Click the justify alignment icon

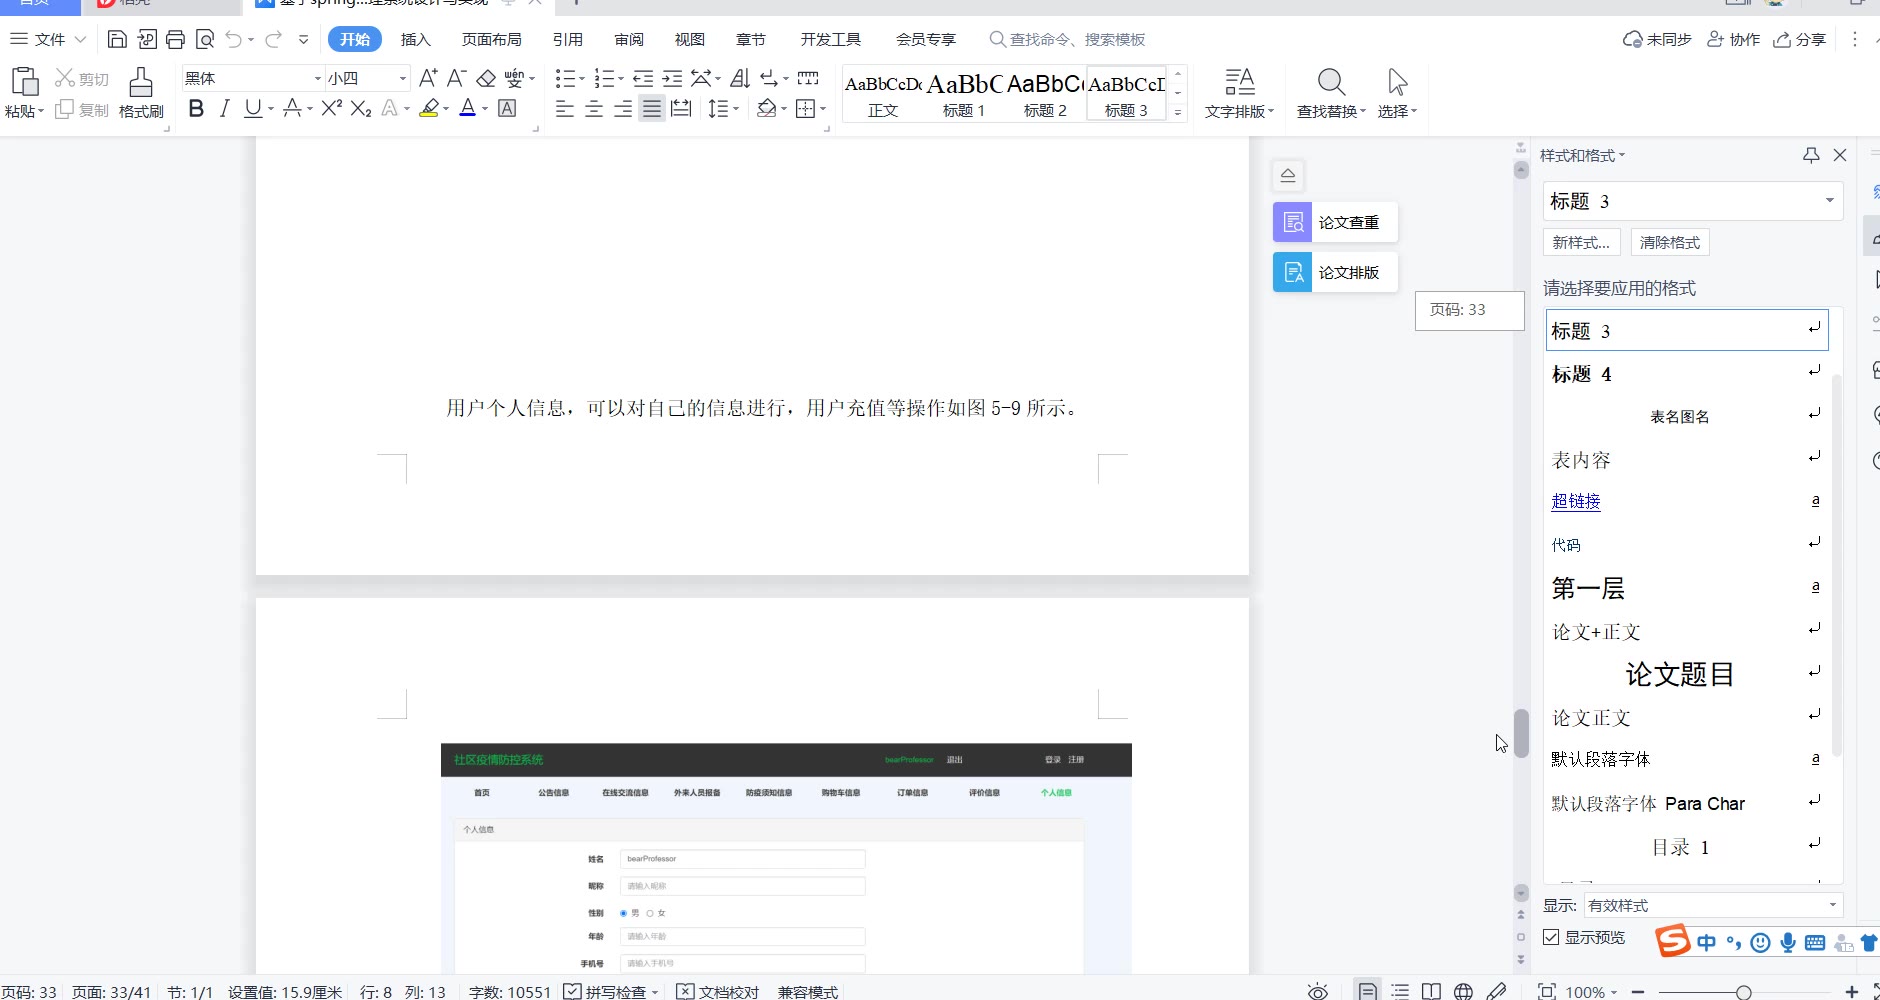652,109
